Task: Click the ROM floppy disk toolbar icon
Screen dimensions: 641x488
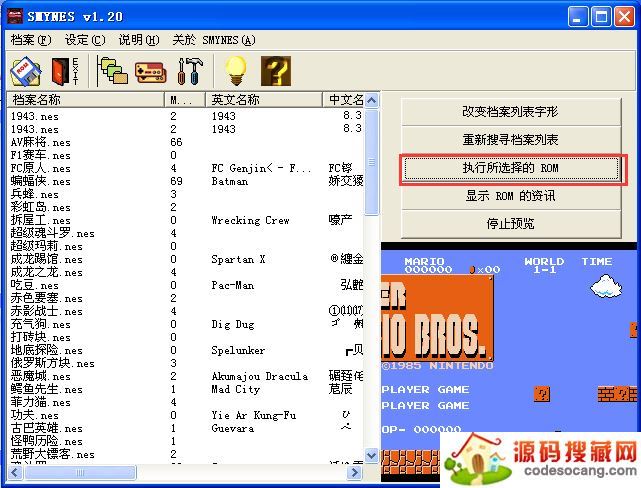Action: [x=26, y=71]
